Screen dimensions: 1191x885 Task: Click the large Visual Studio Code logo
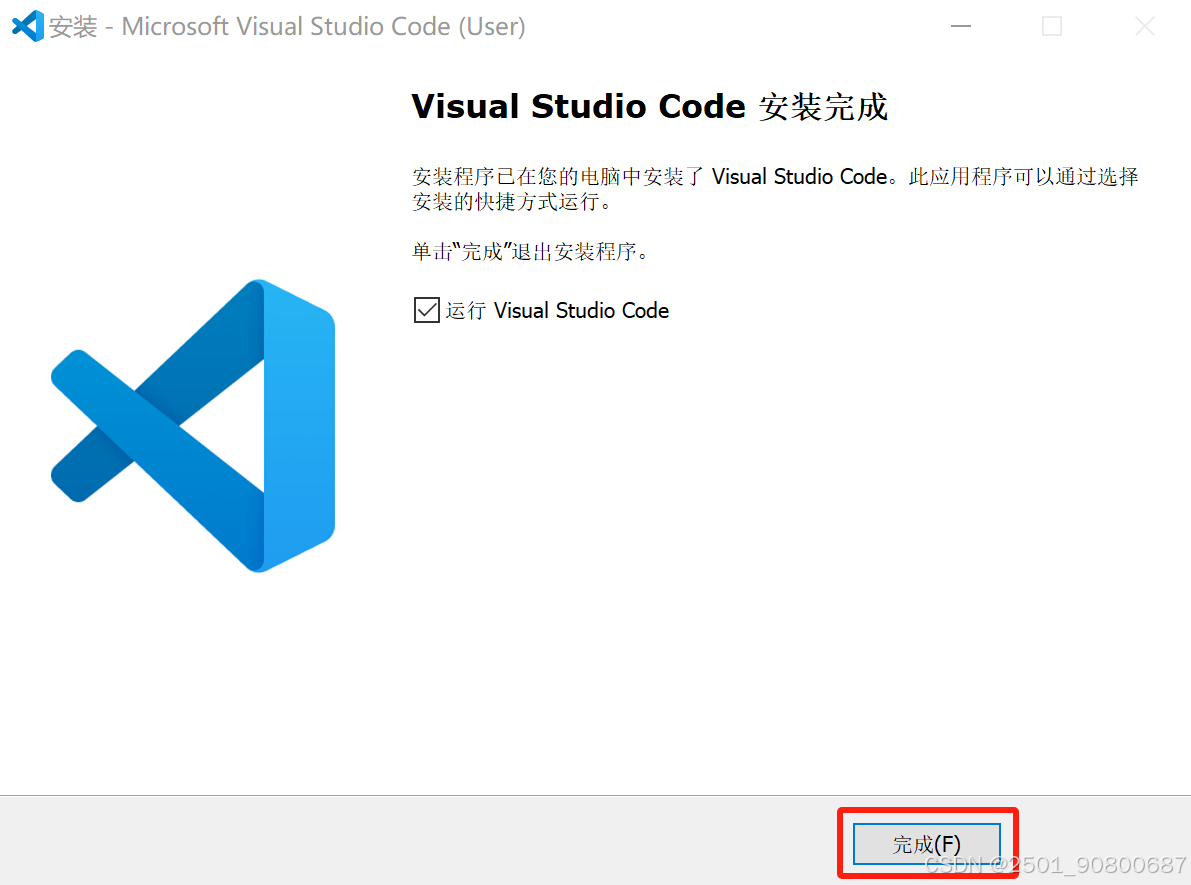click(x=193, y=425)
